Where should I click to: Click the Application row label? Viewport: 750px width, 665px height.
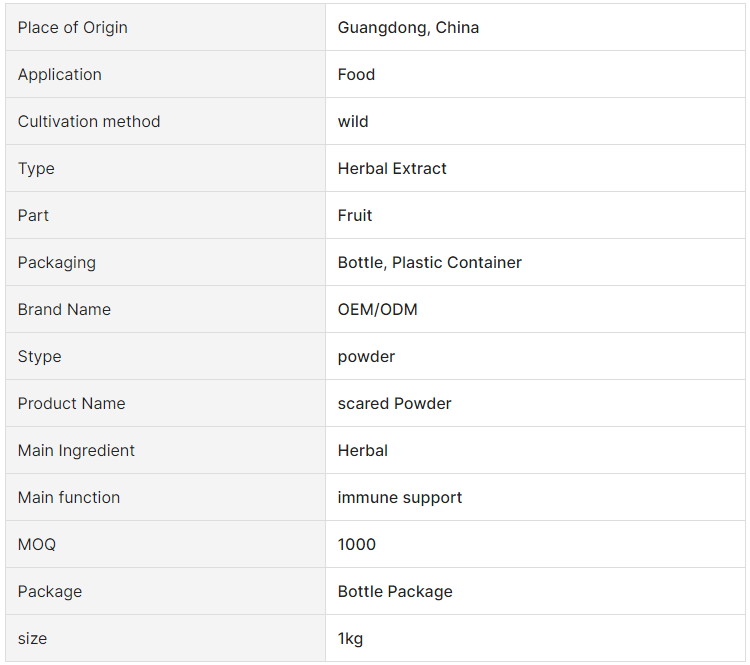(60, 75)
